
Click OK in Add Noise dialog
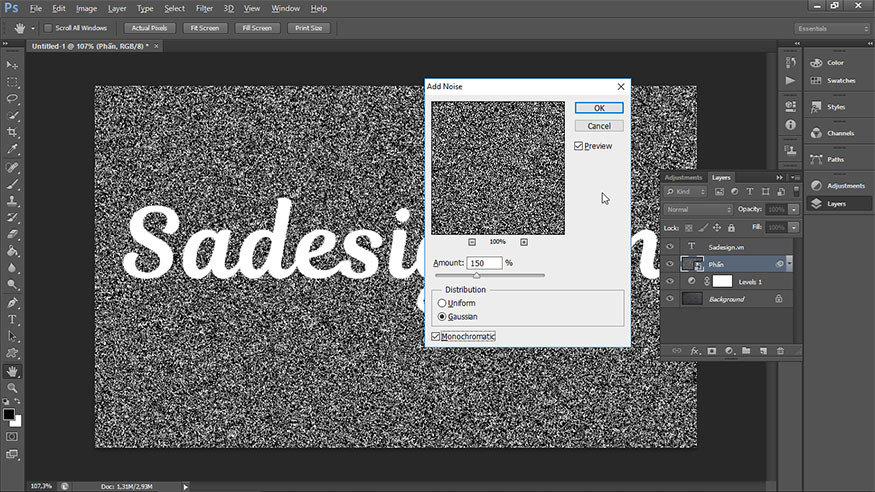[x=599, y=108]
